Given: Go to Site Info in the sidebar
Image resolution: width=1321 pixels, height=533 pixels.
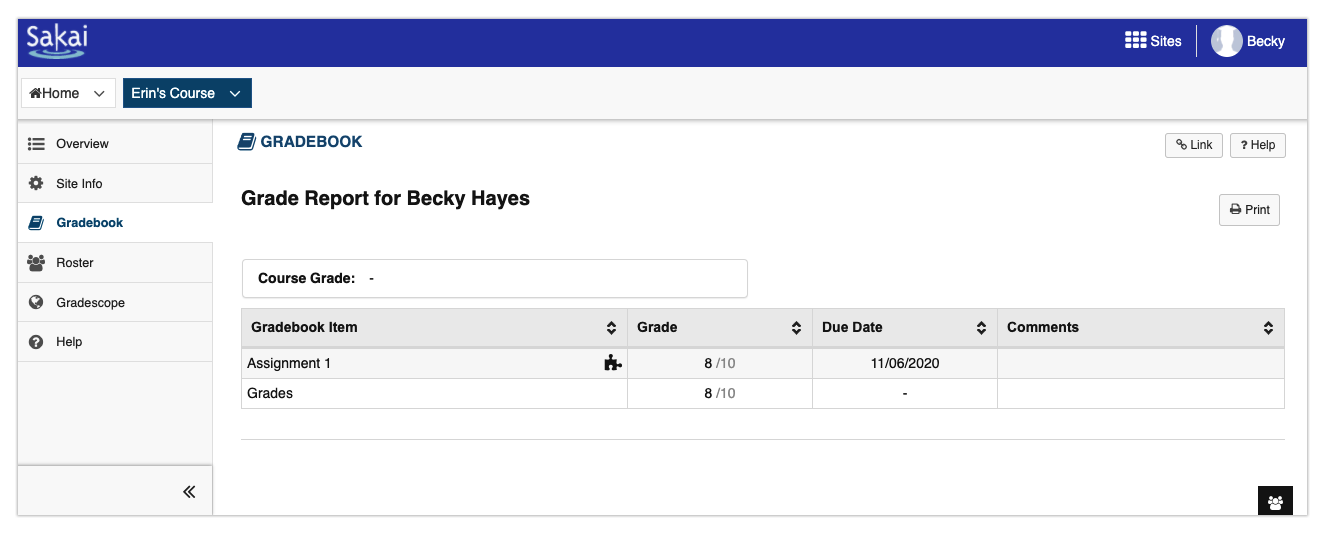Looking at the screenshot, I should (x=79, y=184).
